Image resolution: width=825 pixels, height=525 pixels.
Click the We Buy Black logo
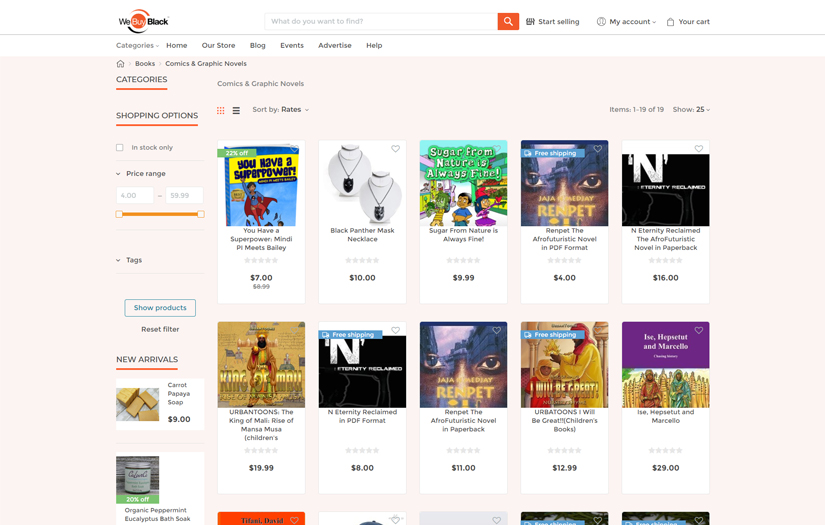(144, 21)
